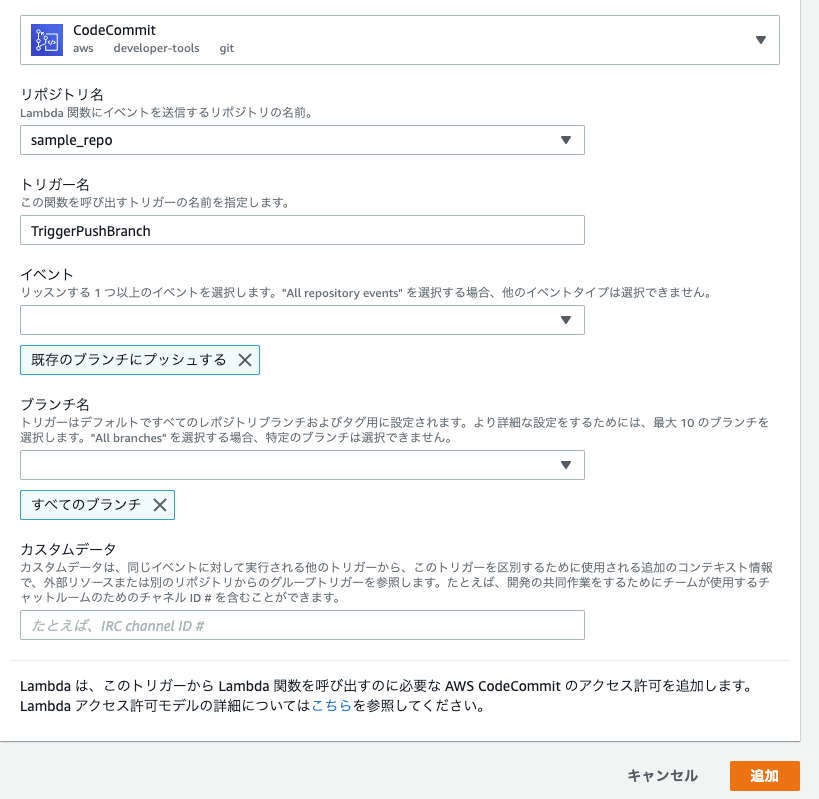Click the すべてのブランチ tag label
This screenshot has width=819, height=799.
(86, 505)
